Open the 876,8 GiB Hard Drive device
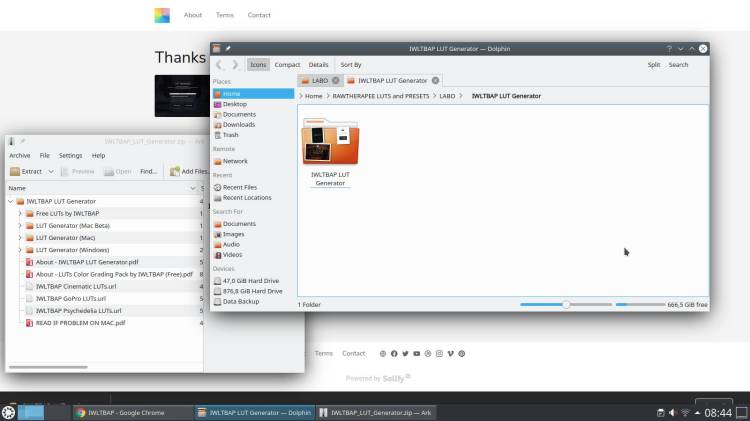 tap(253, 291)
